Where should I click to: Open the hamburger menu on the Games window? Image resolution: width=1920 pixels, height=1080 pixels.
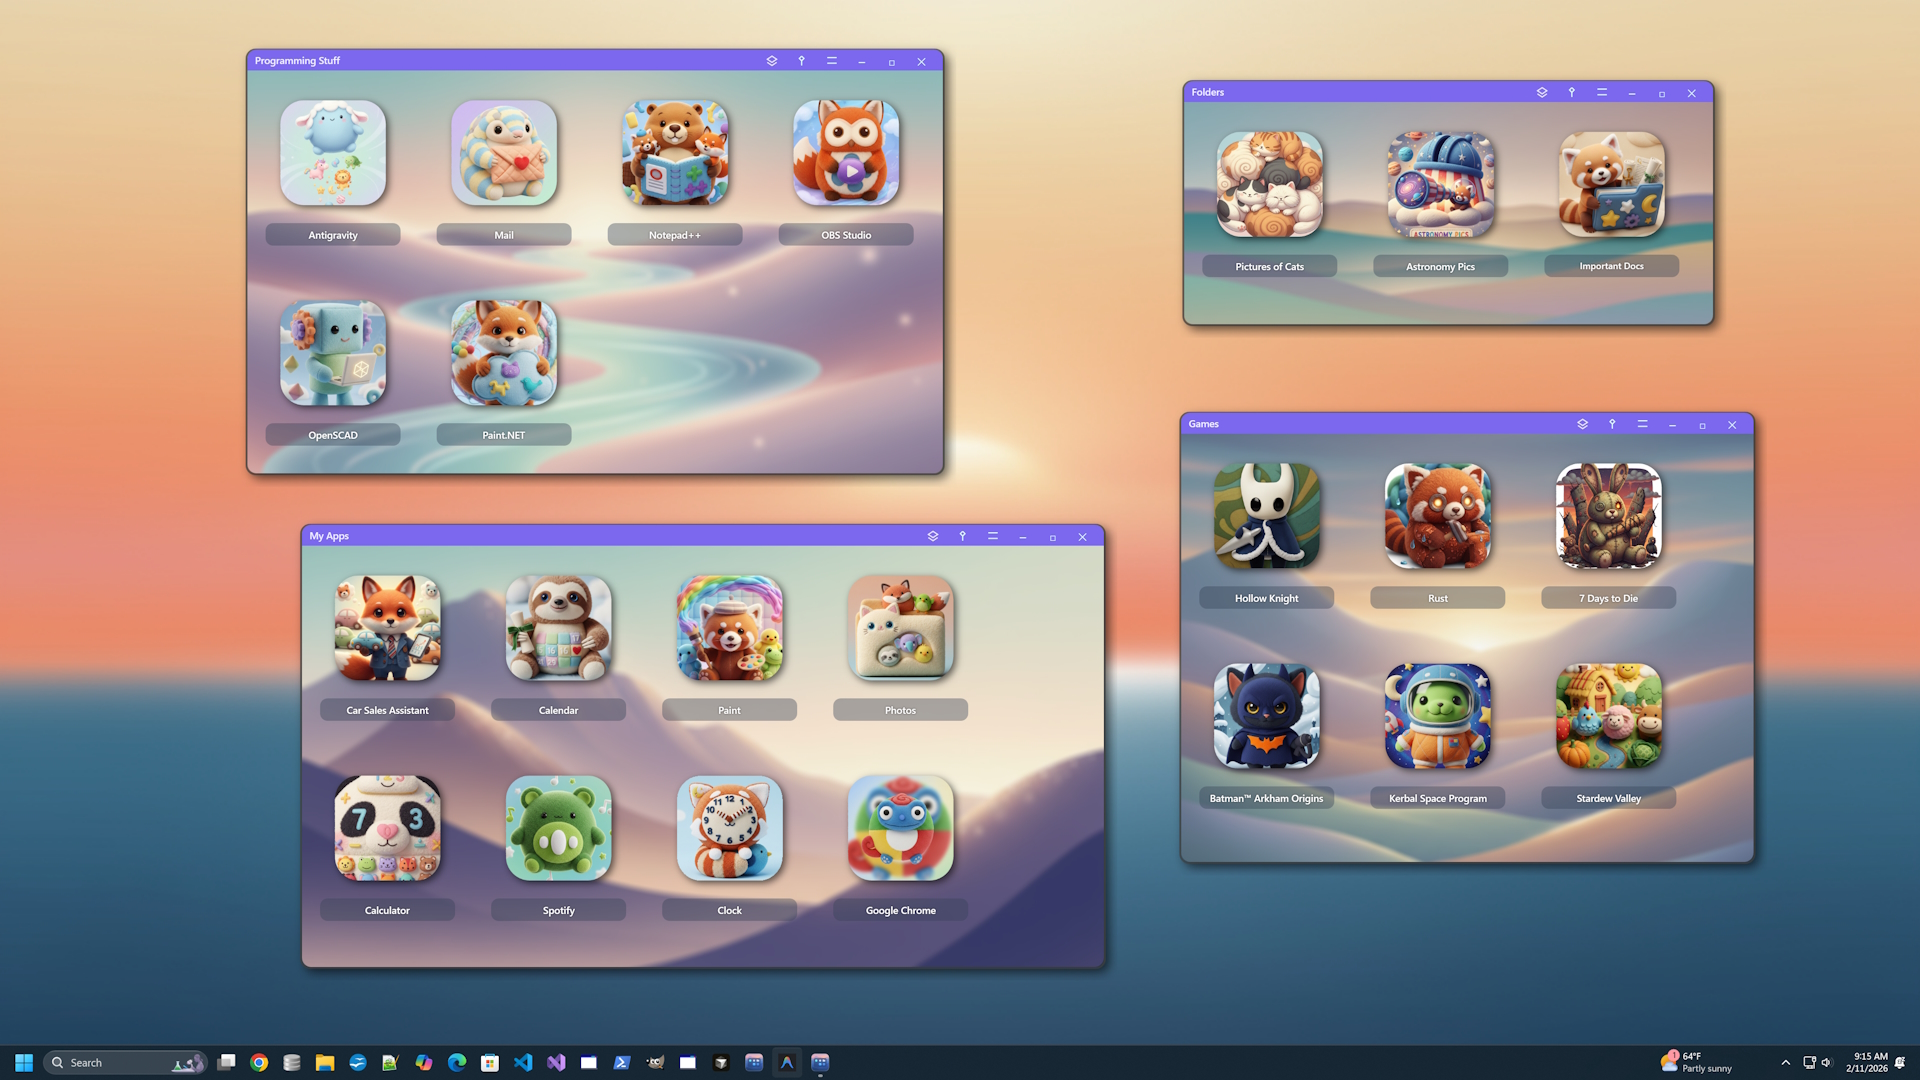(x=1642, y=424)
